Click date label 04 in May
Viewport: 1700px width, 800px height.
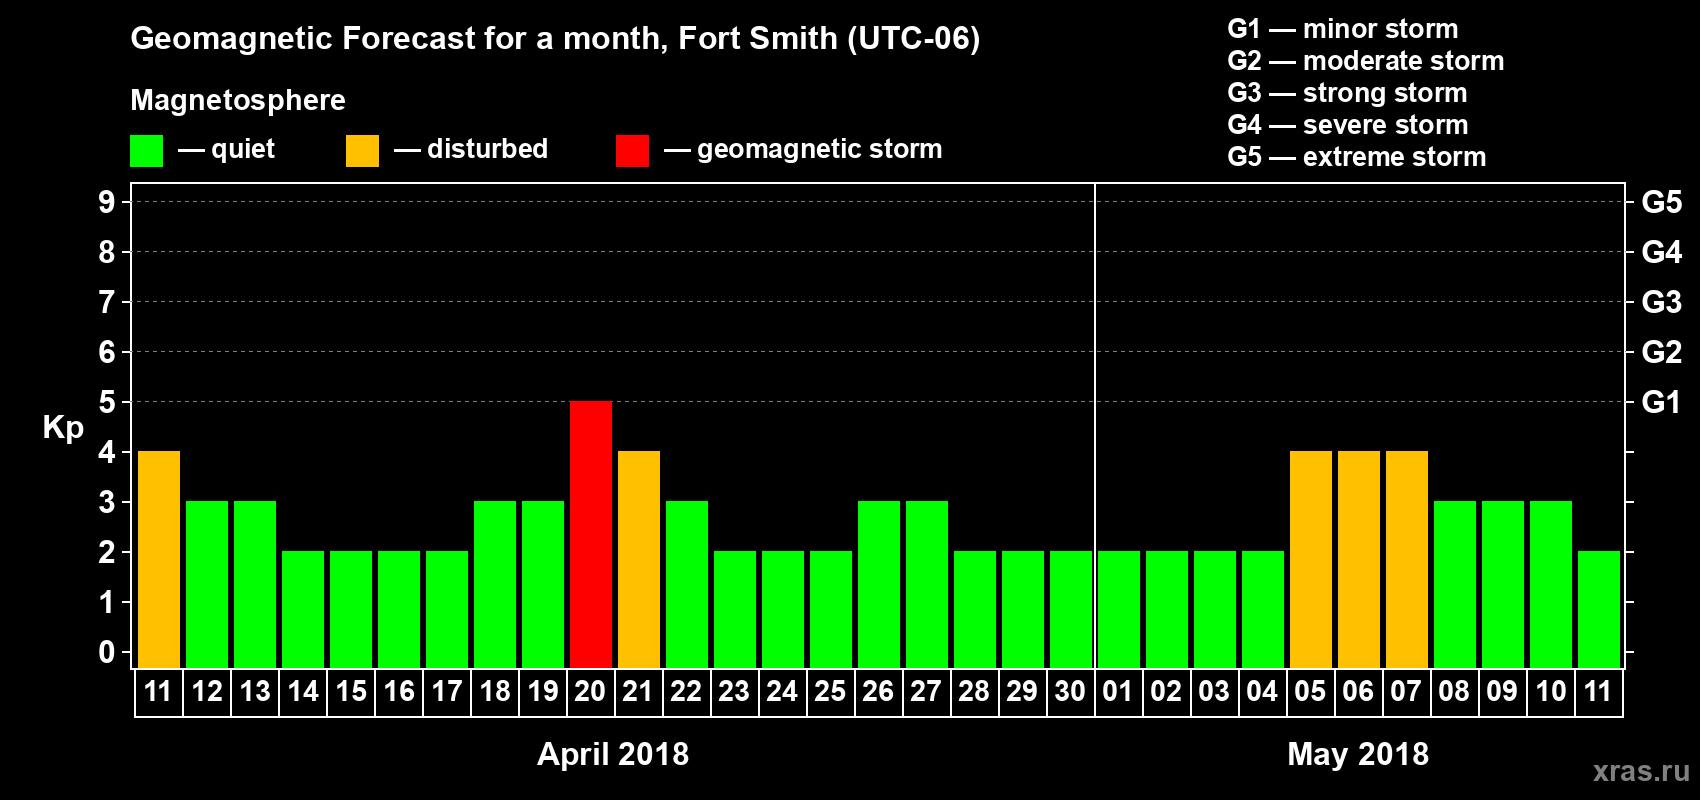(x=1263, y=692)
